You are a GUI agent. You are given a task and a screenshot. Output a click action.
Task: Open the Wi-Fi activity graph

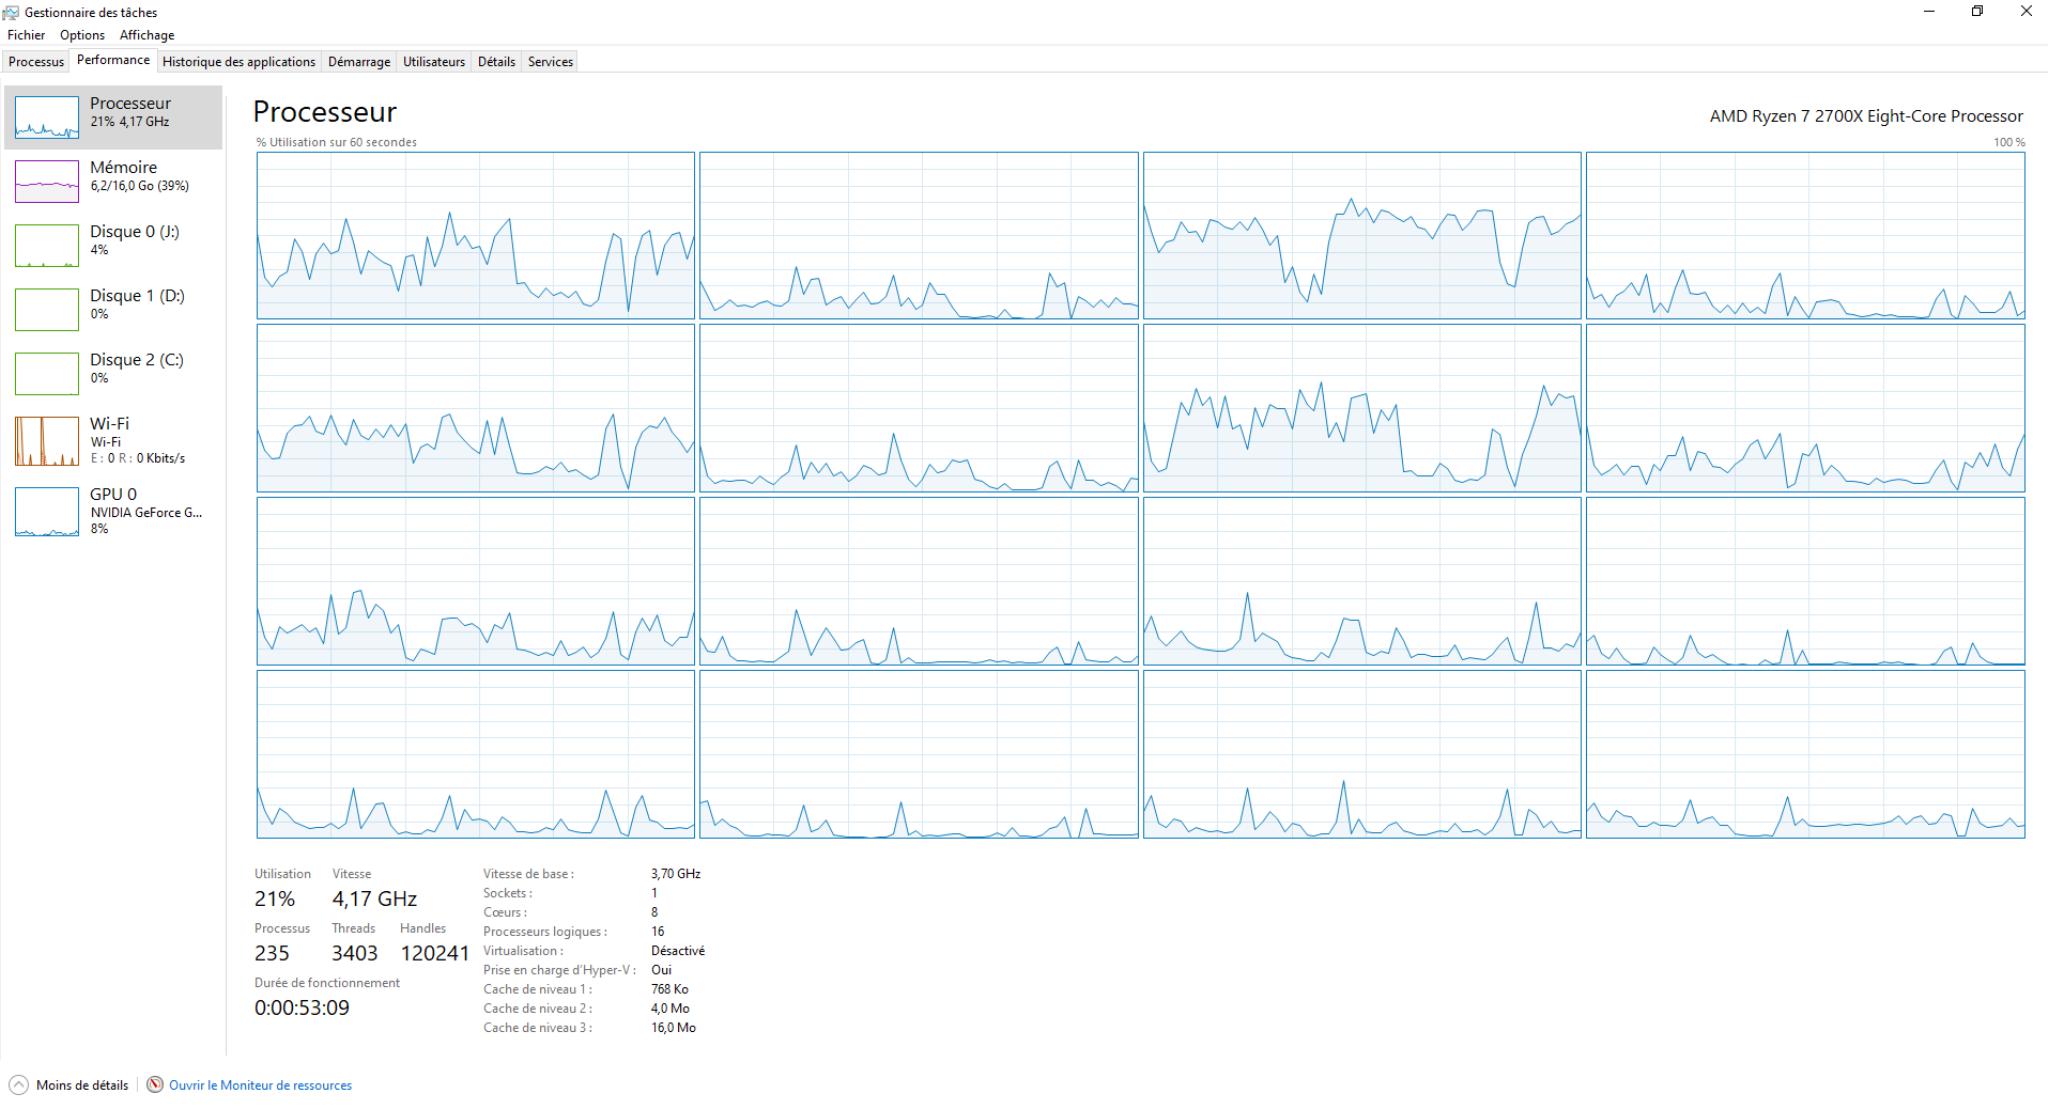46,441
